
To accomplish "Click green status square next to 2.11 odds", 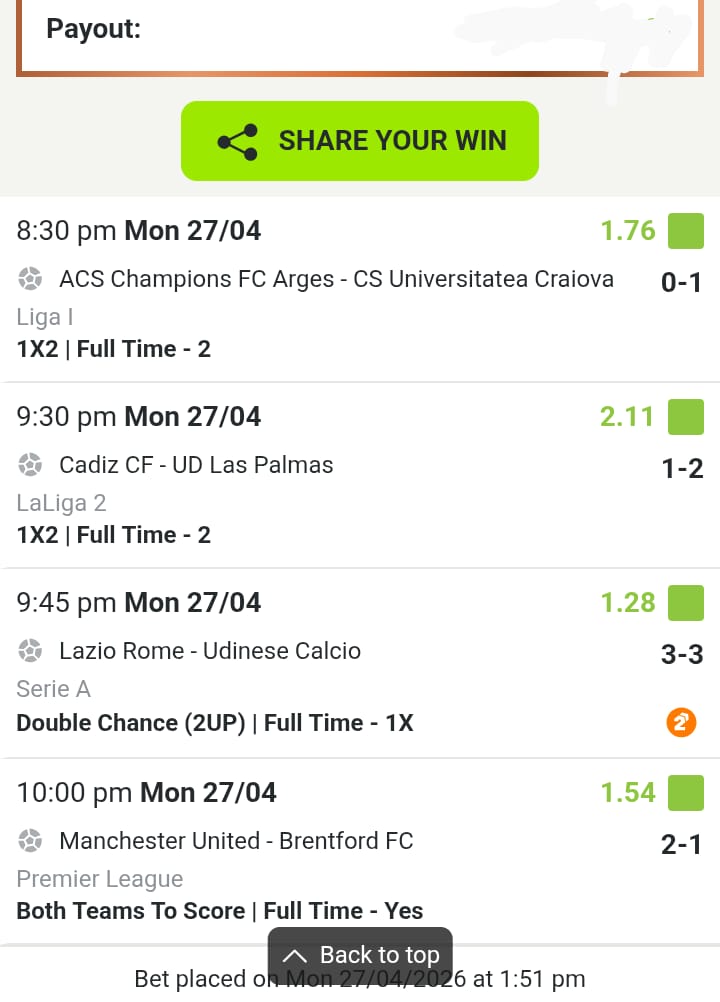I will tap(686, 416).
